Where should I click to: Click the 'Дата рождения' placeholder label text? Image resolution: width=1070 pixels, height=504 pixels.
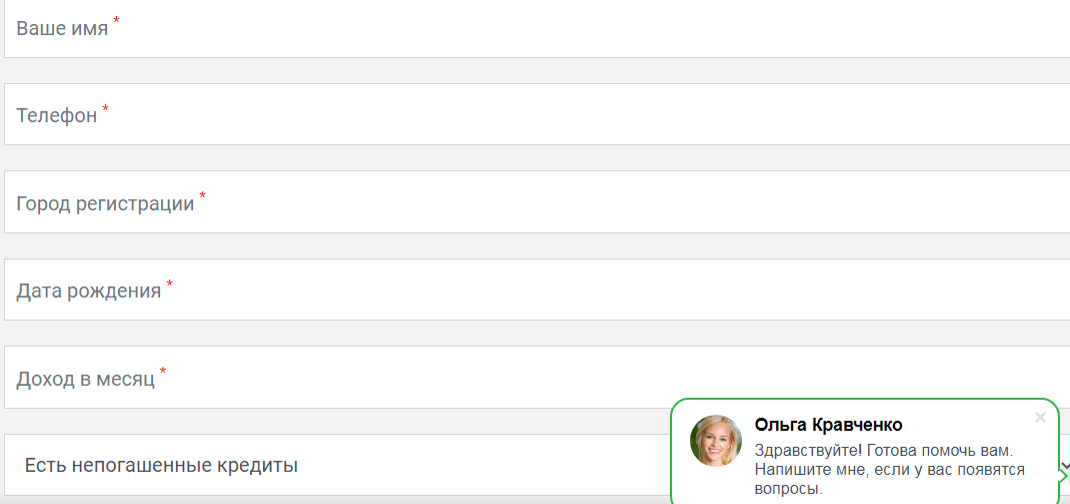pos(89,291)
